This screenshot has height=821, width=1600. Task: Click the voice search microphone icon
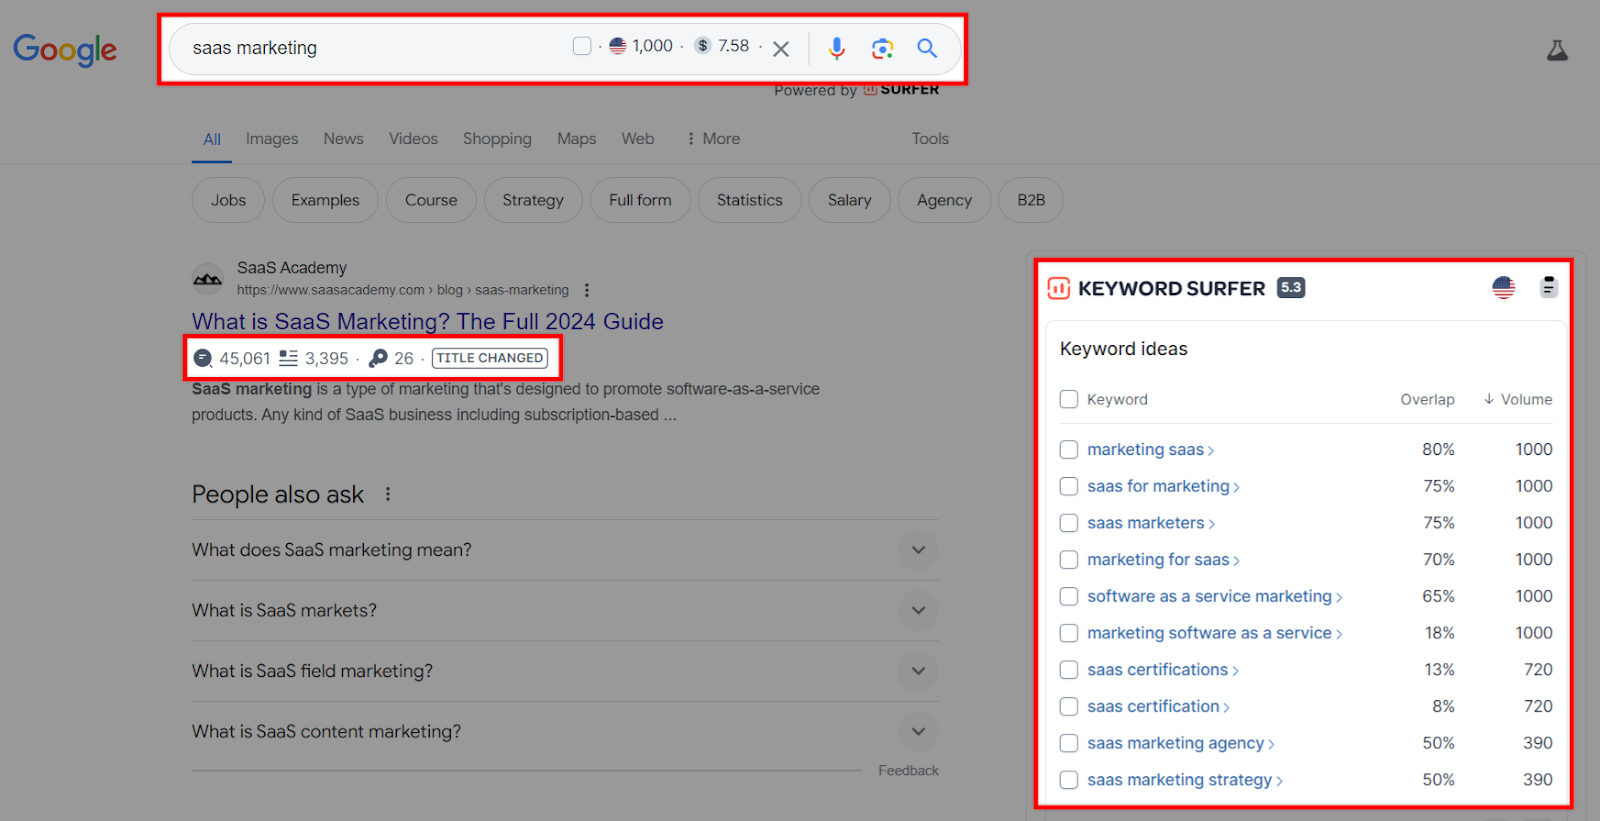coord(837,48)
